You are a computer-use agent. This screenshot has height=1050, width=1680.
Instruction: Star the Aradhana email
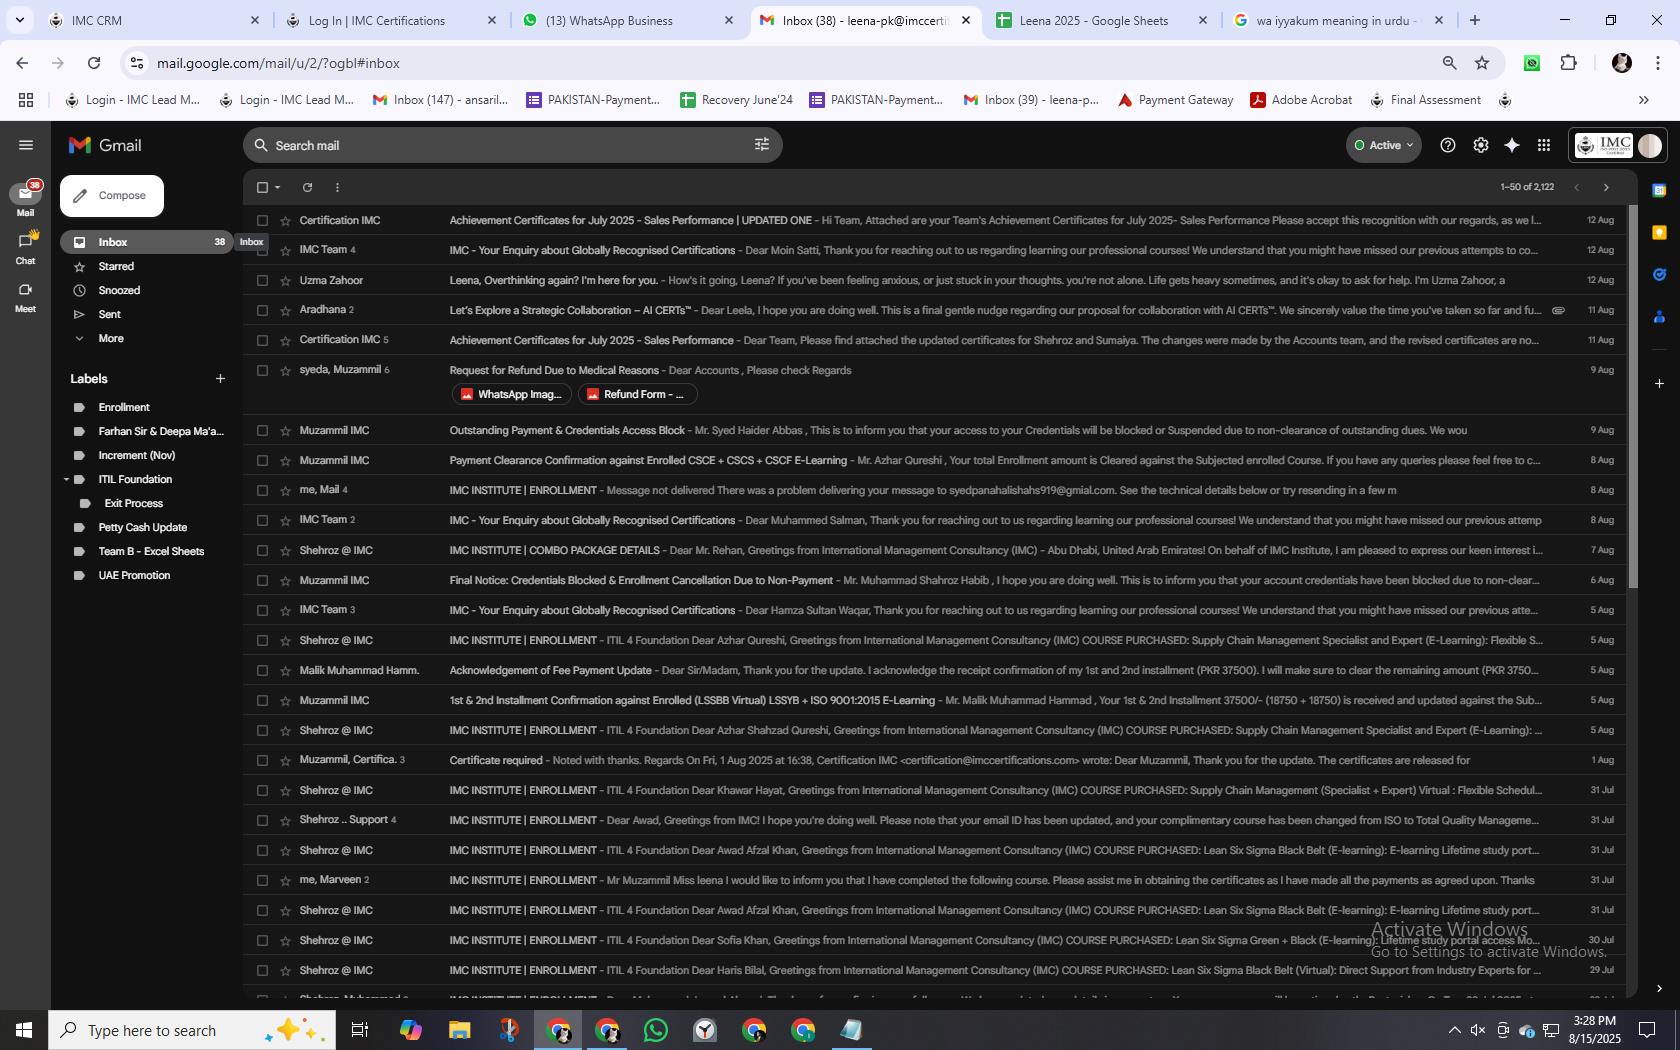coord(285,310)
